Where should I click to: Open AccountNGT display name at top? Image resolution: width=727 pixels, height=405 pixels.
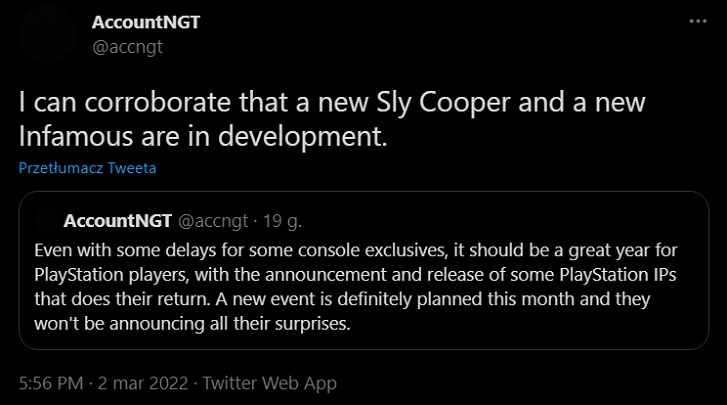145,21
